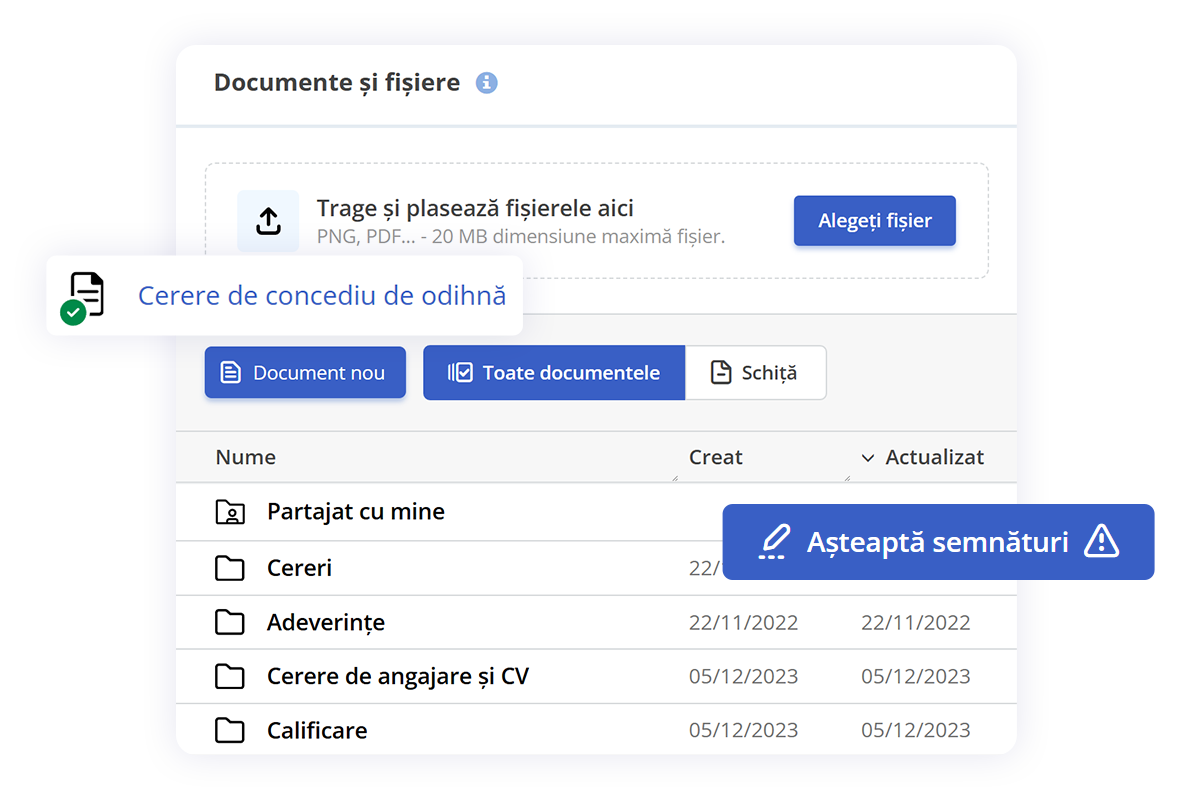This screenshot has height=800, width=1200.
Task: Switch to the Schiță tab
Action: tap(756, 373)
